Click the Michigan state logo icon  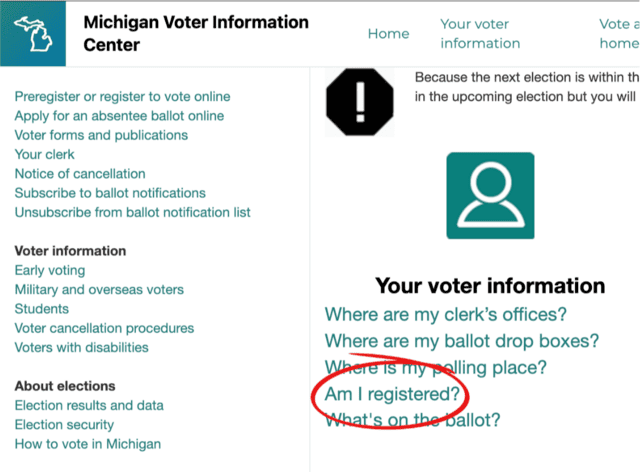tap(33, 33)
